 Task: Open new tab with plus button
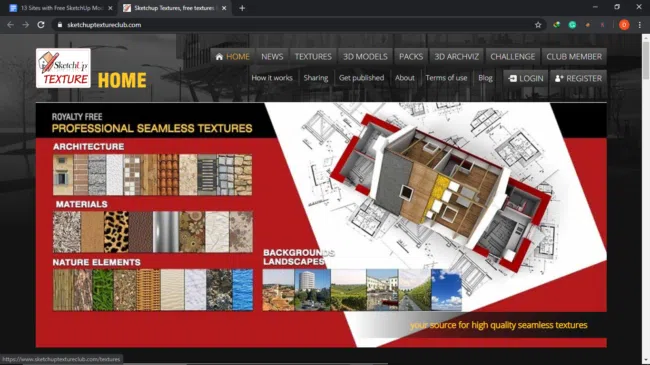[x=242, y=8]
